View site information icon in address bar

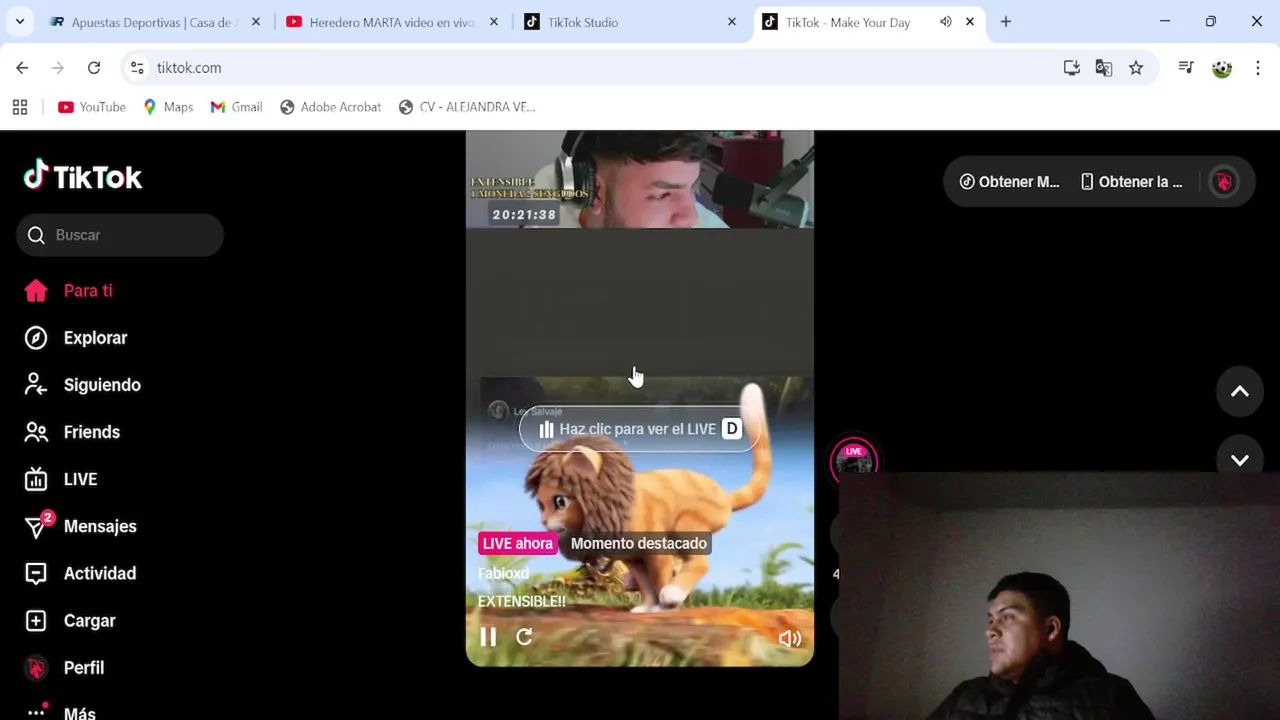click(x=137, y=68)
